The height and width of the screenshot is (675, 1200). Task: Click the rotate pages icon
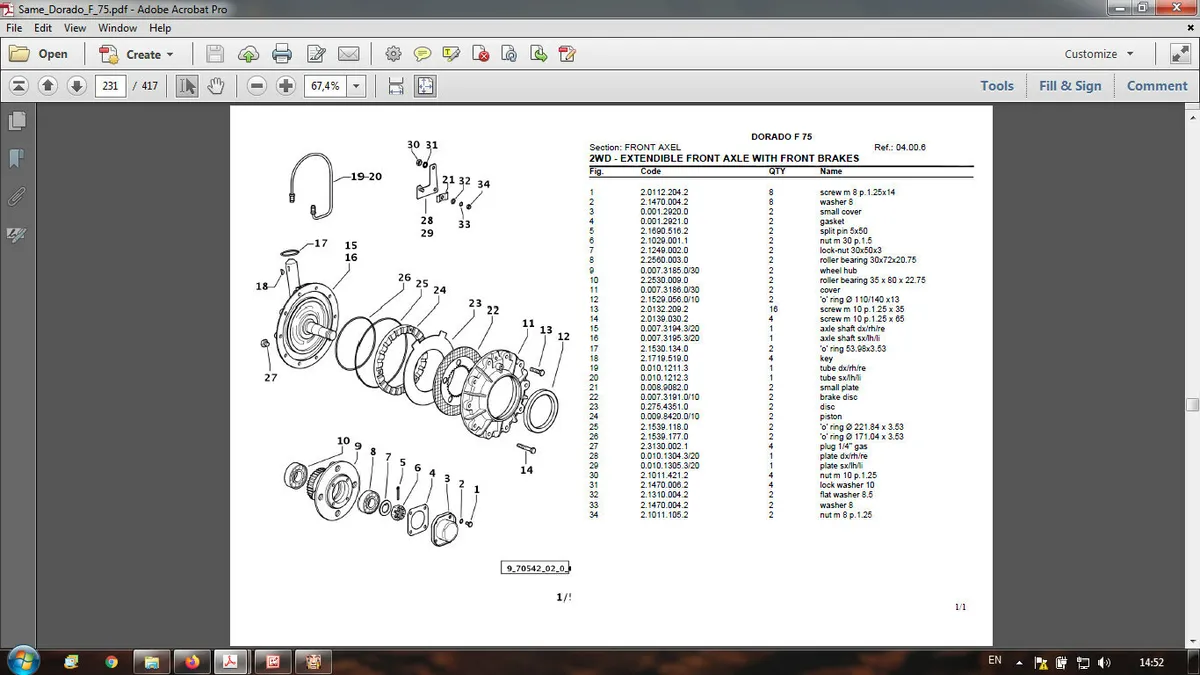coord(509,54)
